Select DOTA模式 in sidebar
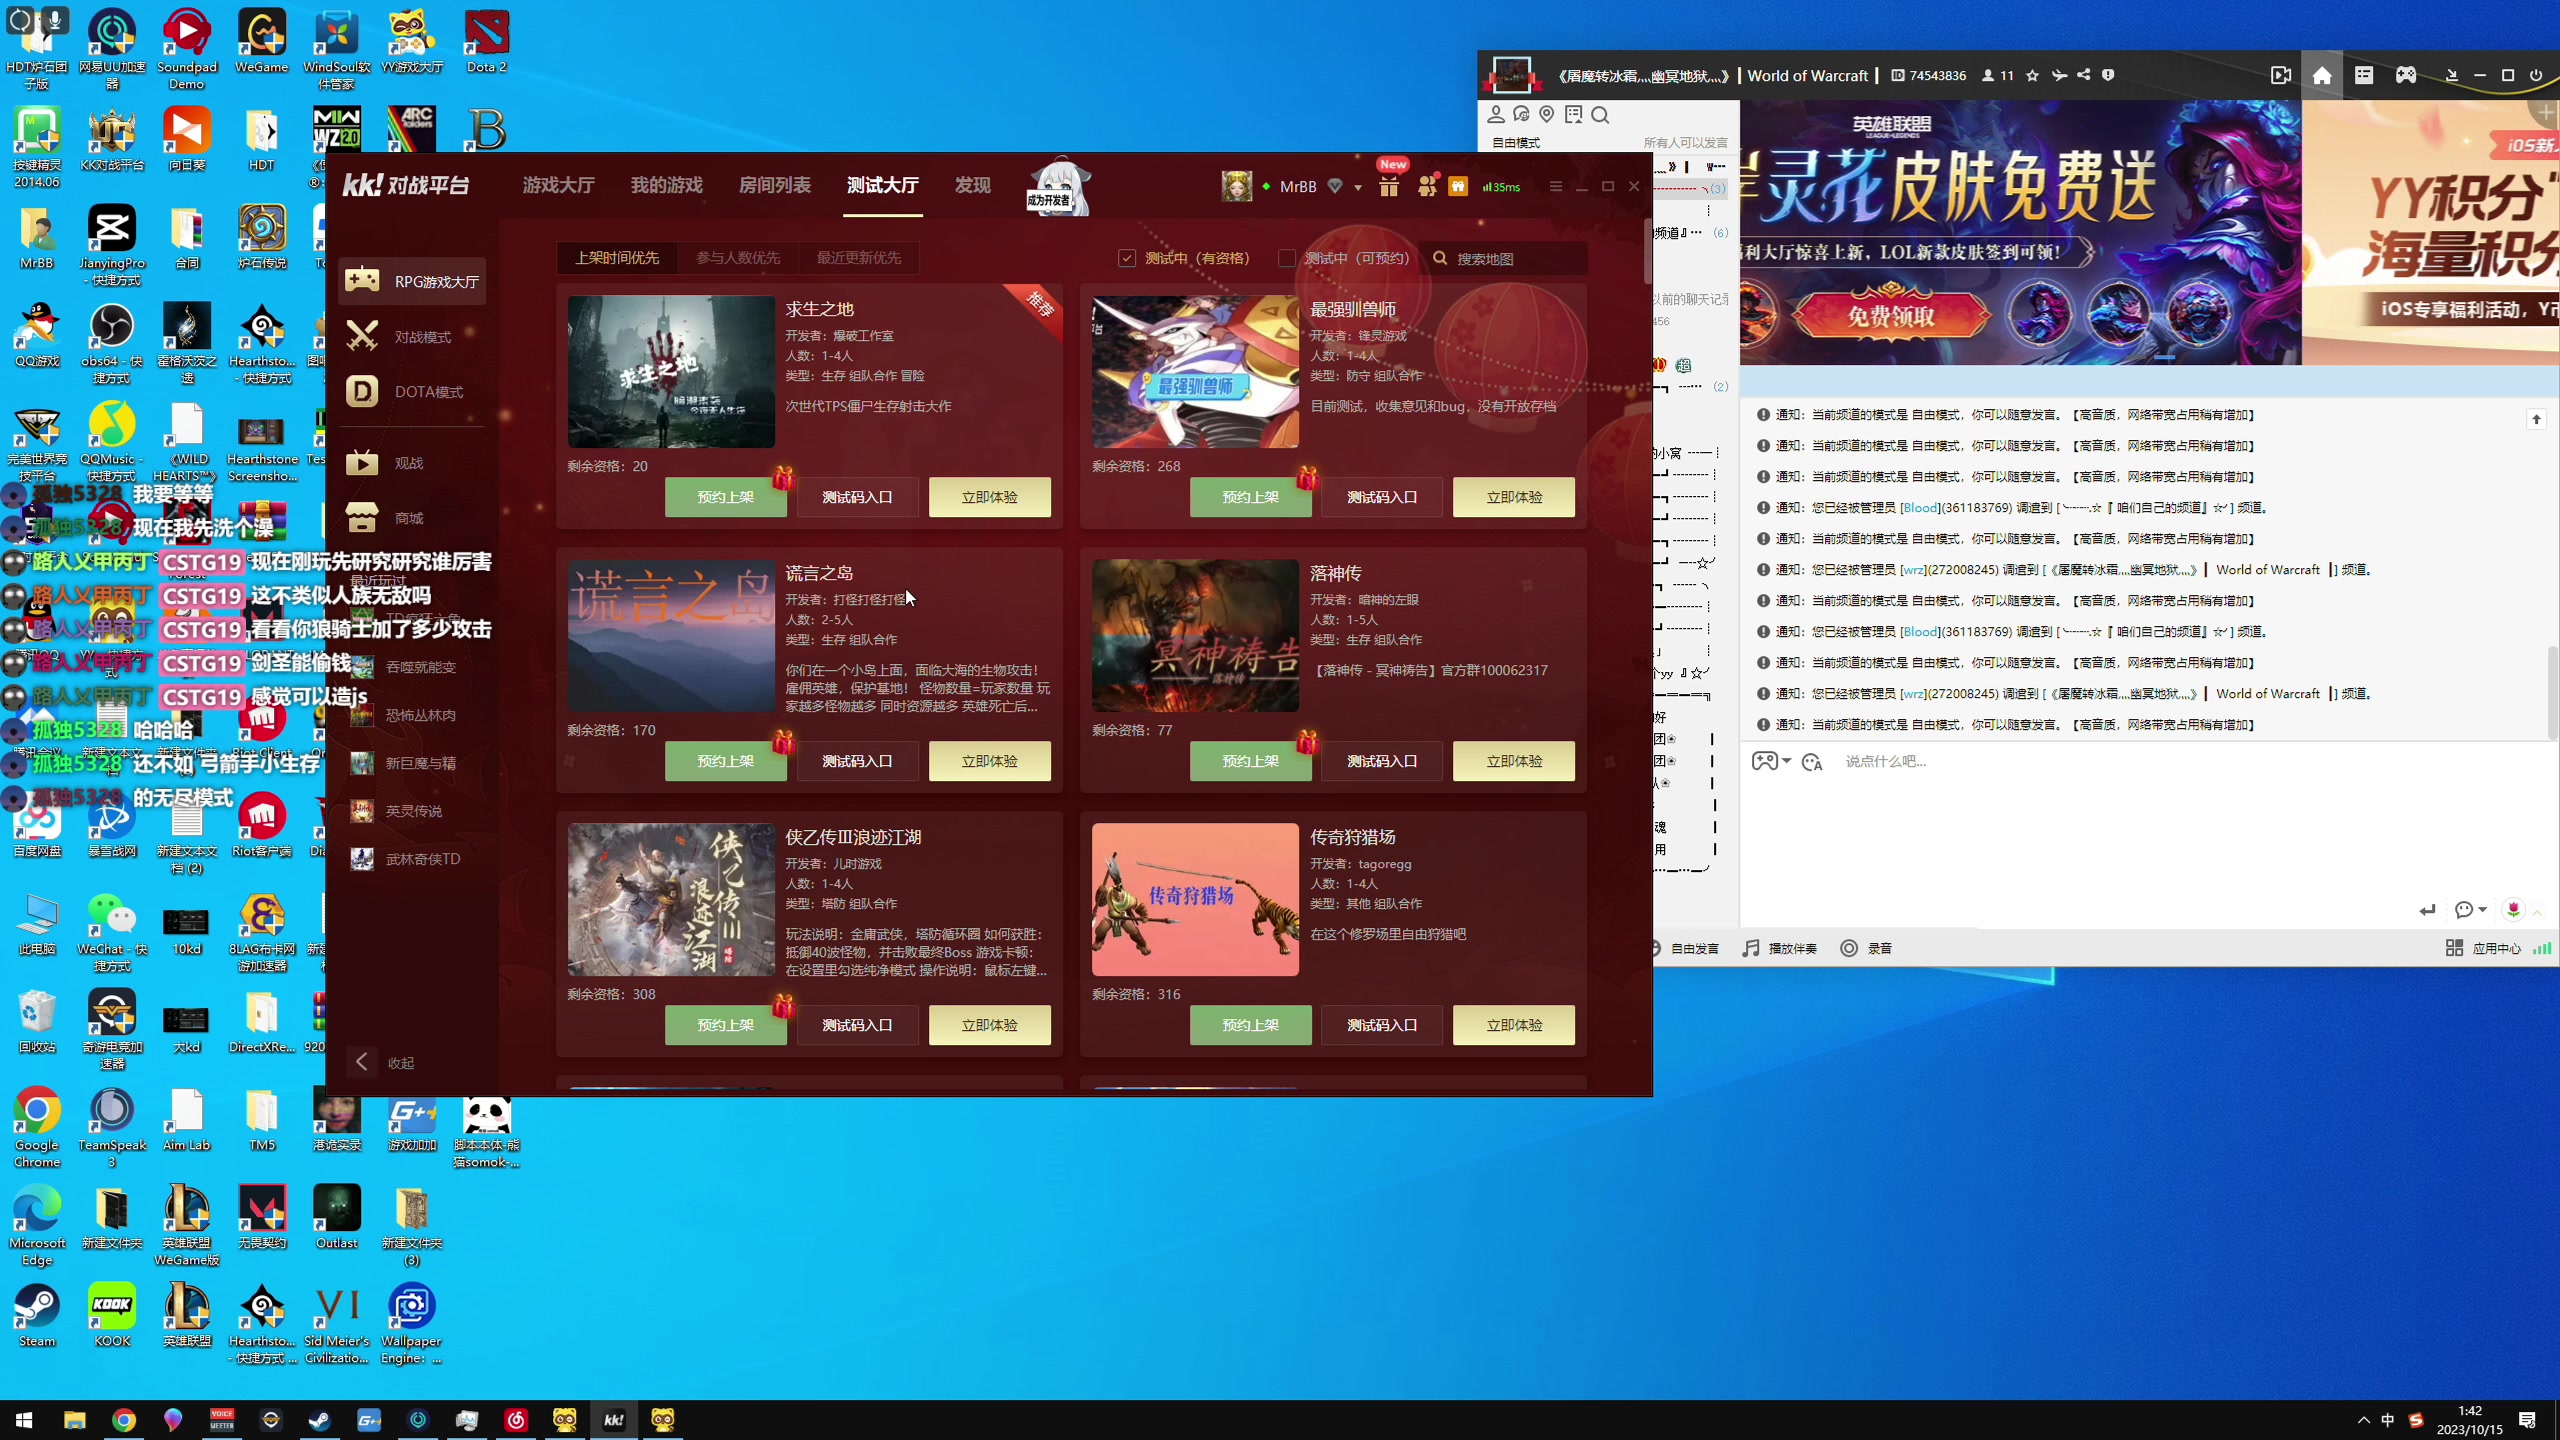2560x1440 pixels. click(412, 392)
